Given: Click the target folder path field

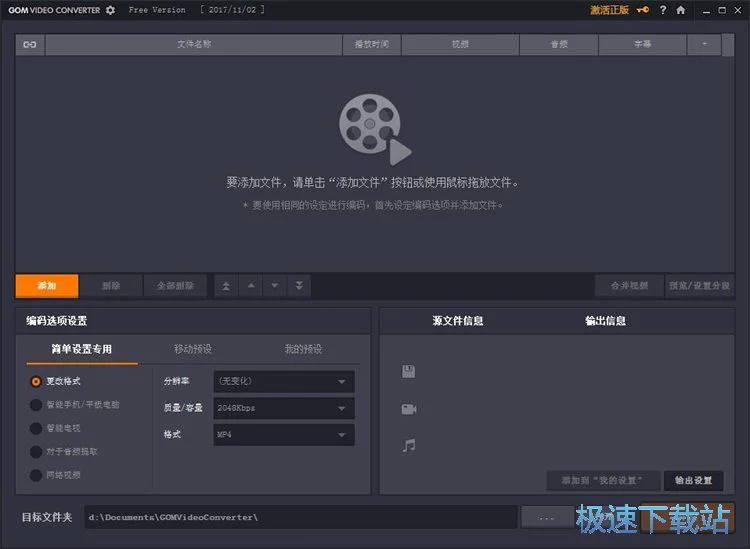Looking at the screenshot, I should (x=301, y=517).
